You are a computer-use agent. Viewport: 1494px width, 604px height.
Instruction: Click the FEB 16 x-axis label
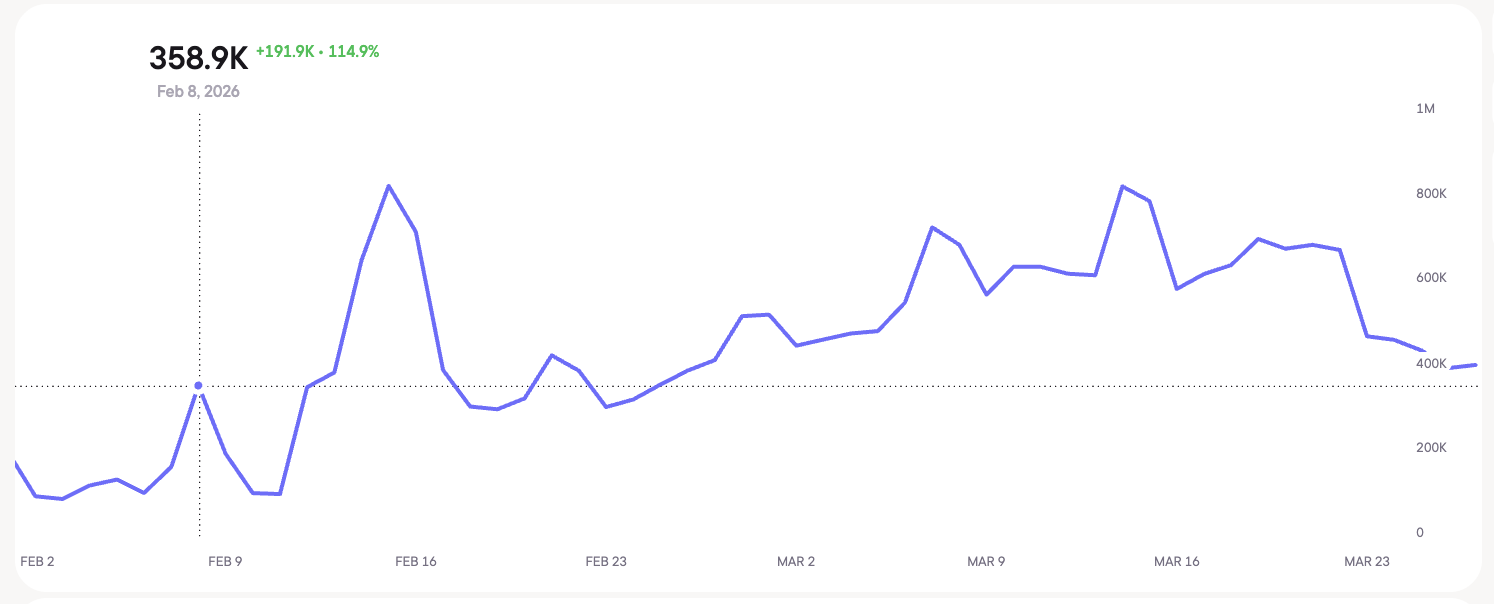click(416, 562)
